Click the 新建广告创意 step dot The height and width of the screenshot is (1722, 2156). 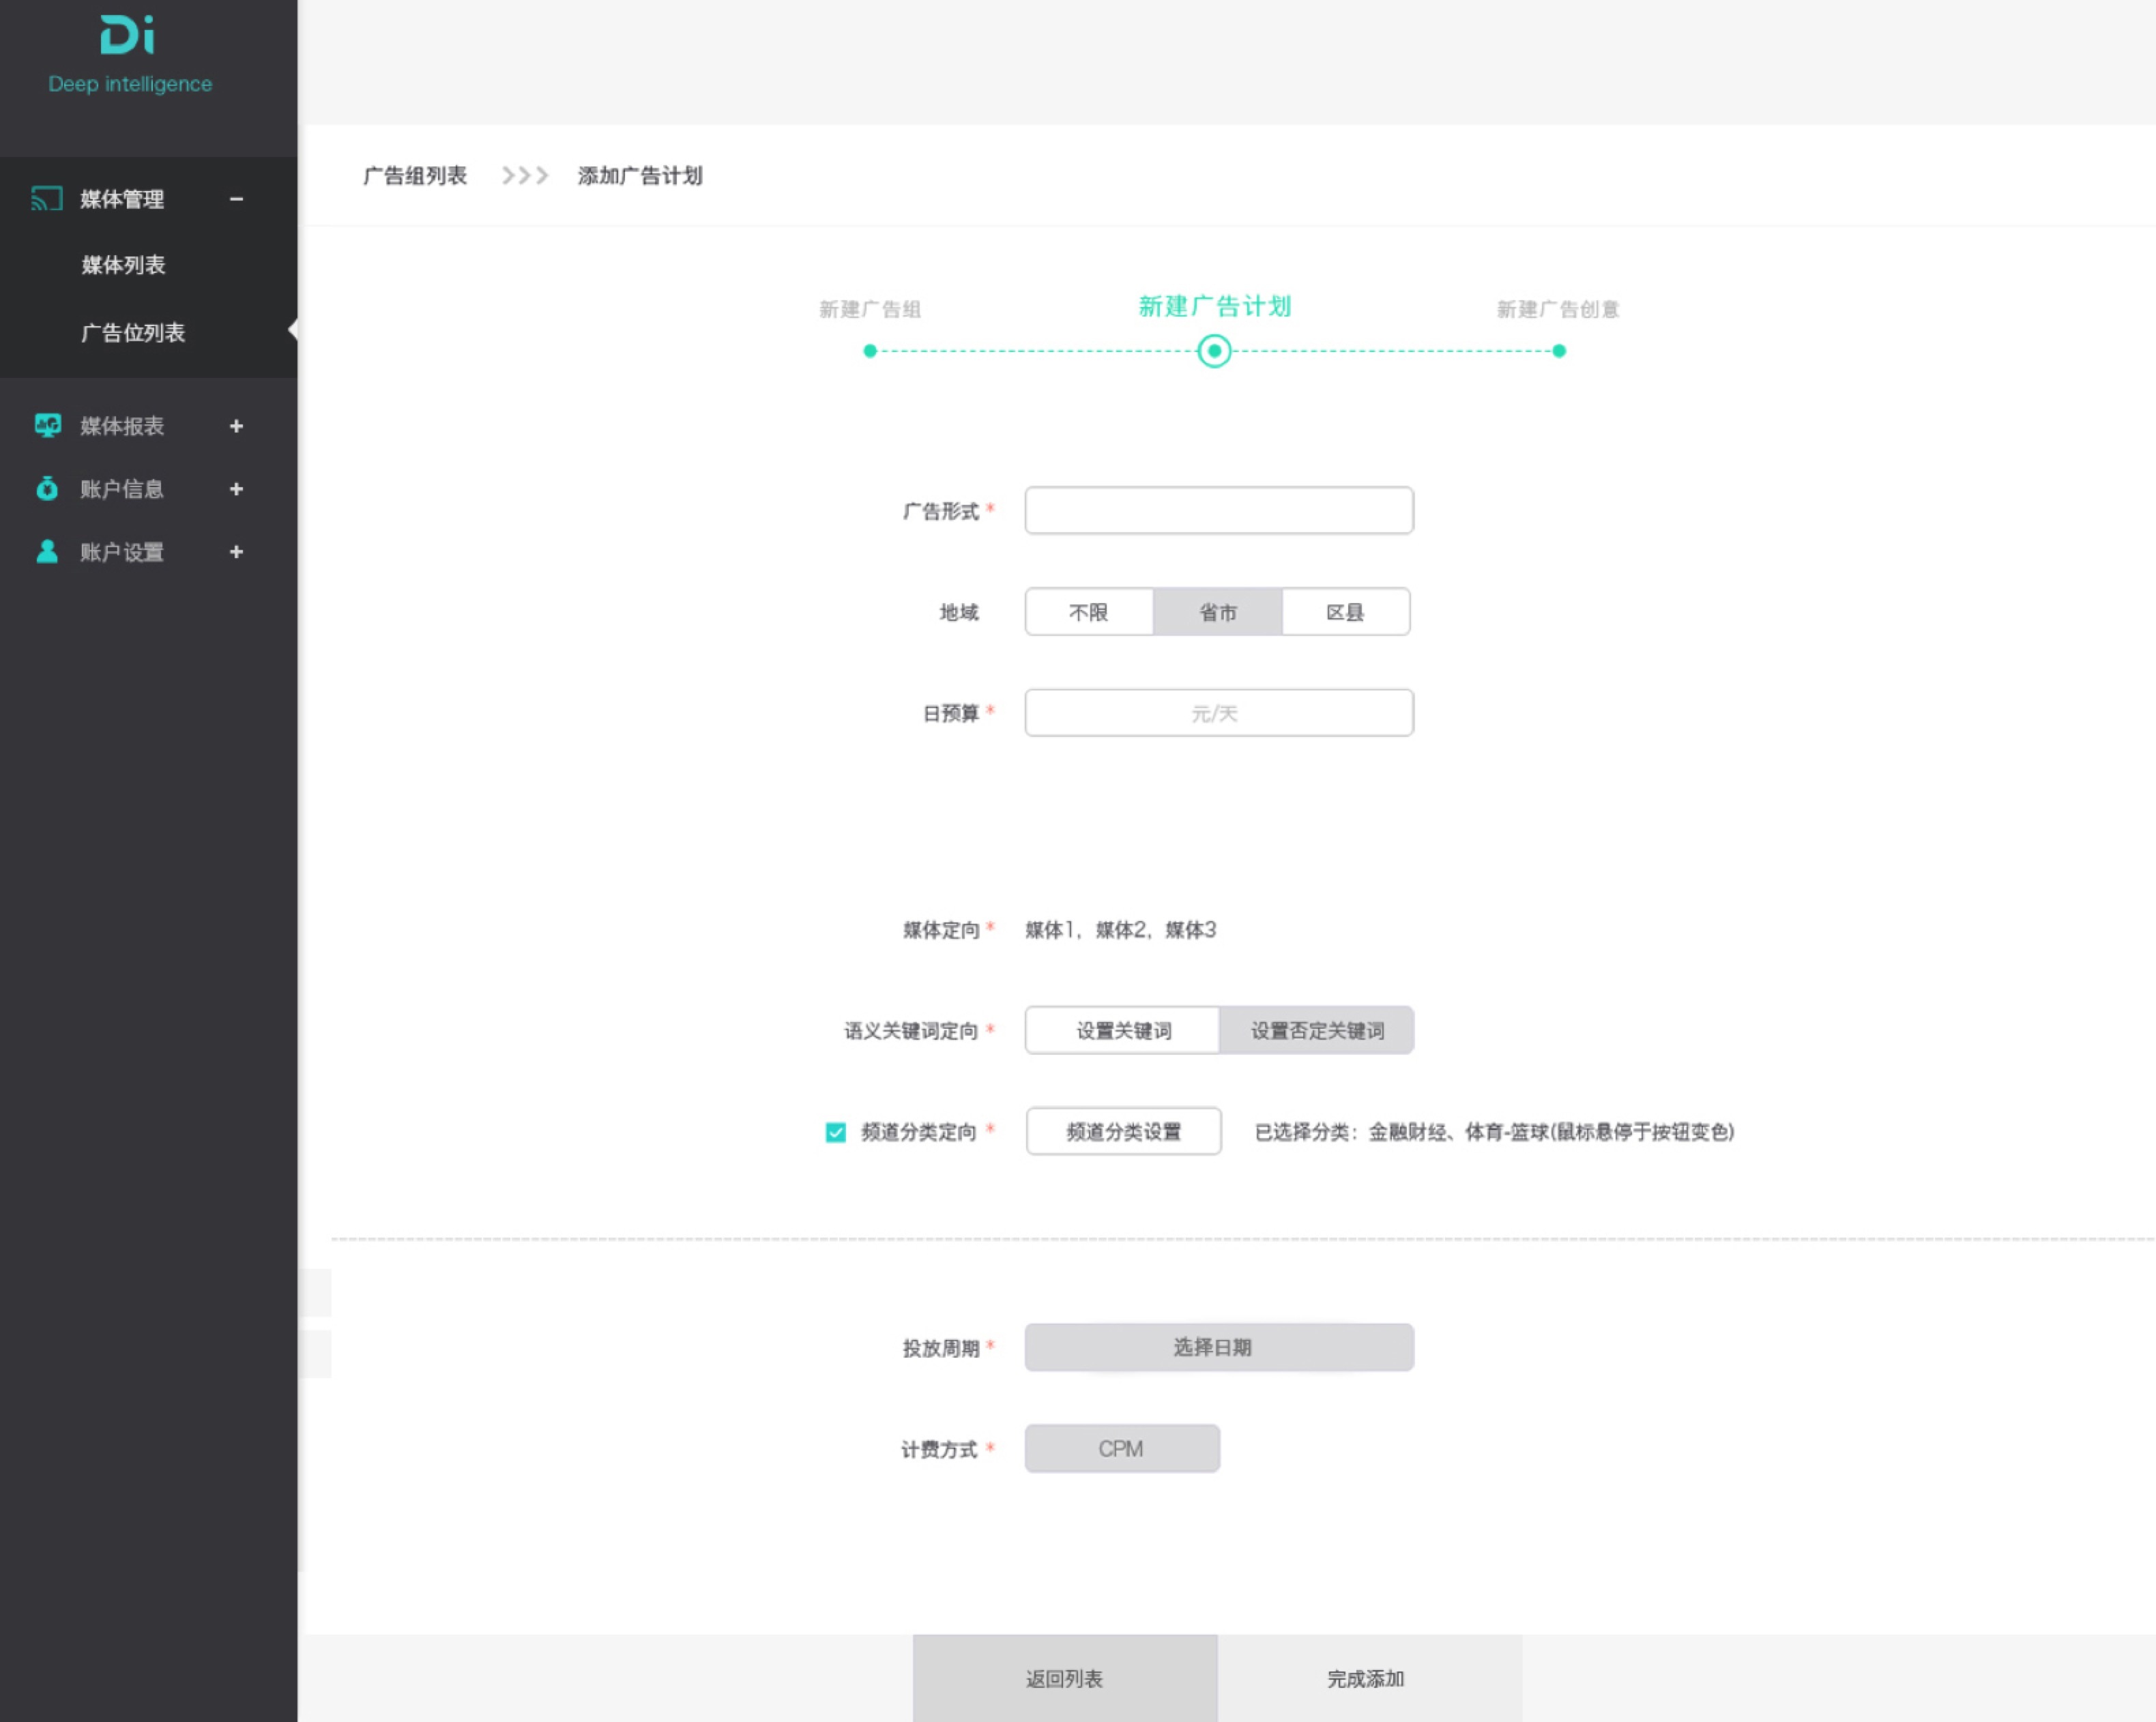coord(1558,351)
